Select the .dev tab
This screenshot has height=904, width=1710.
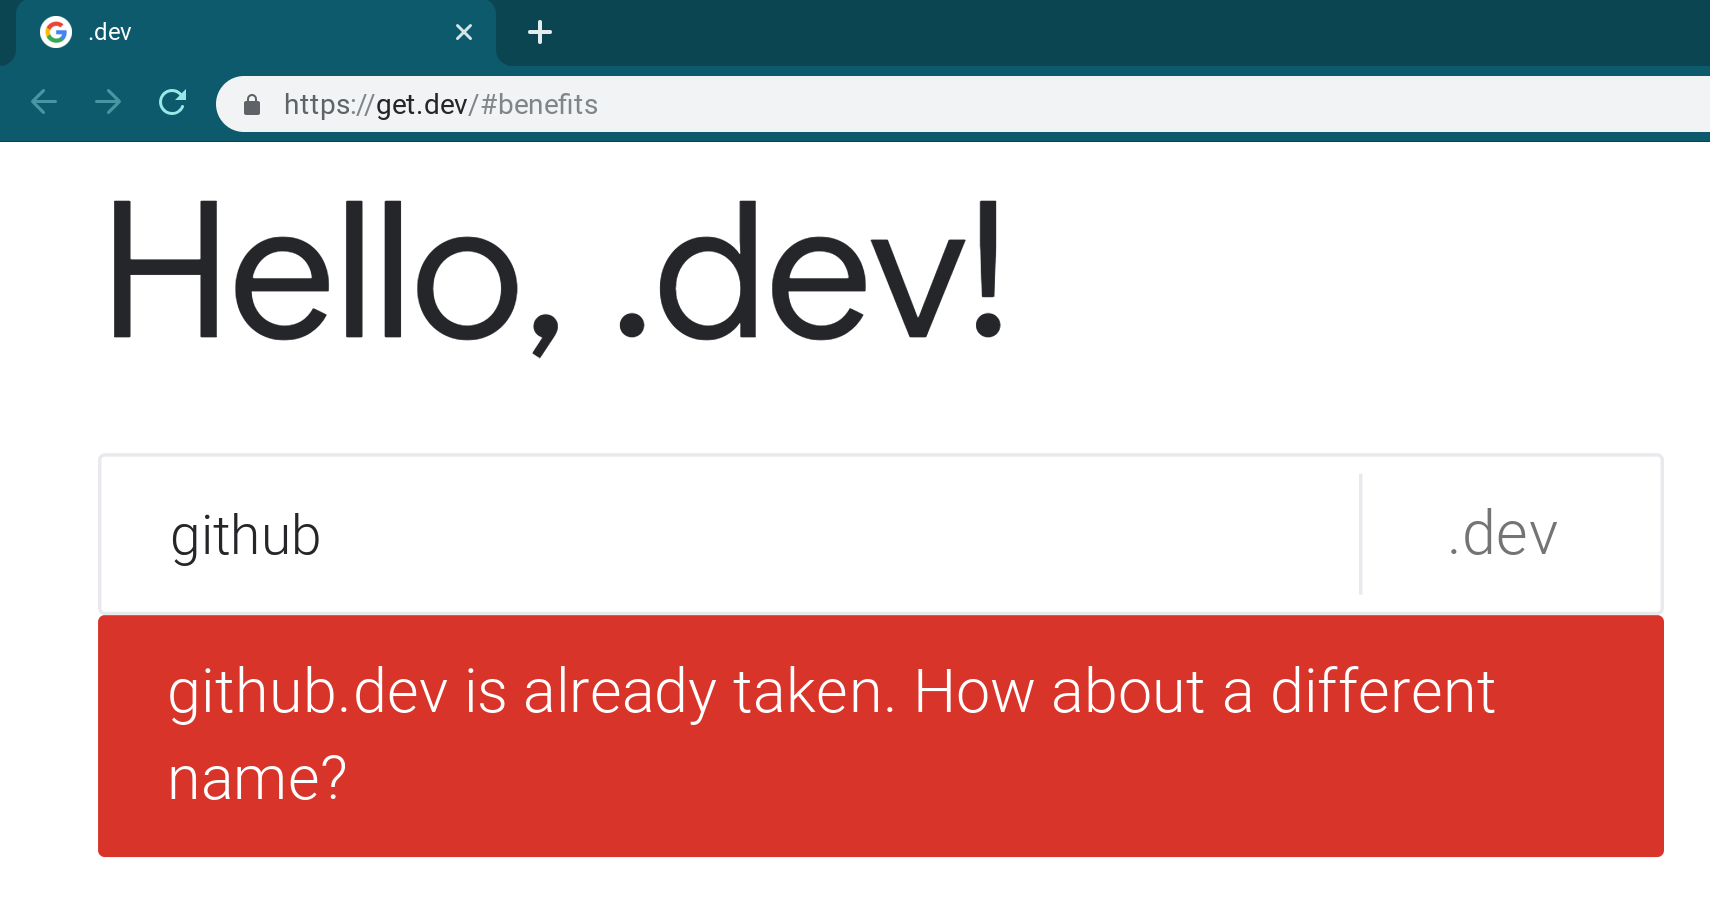[256, 33]
